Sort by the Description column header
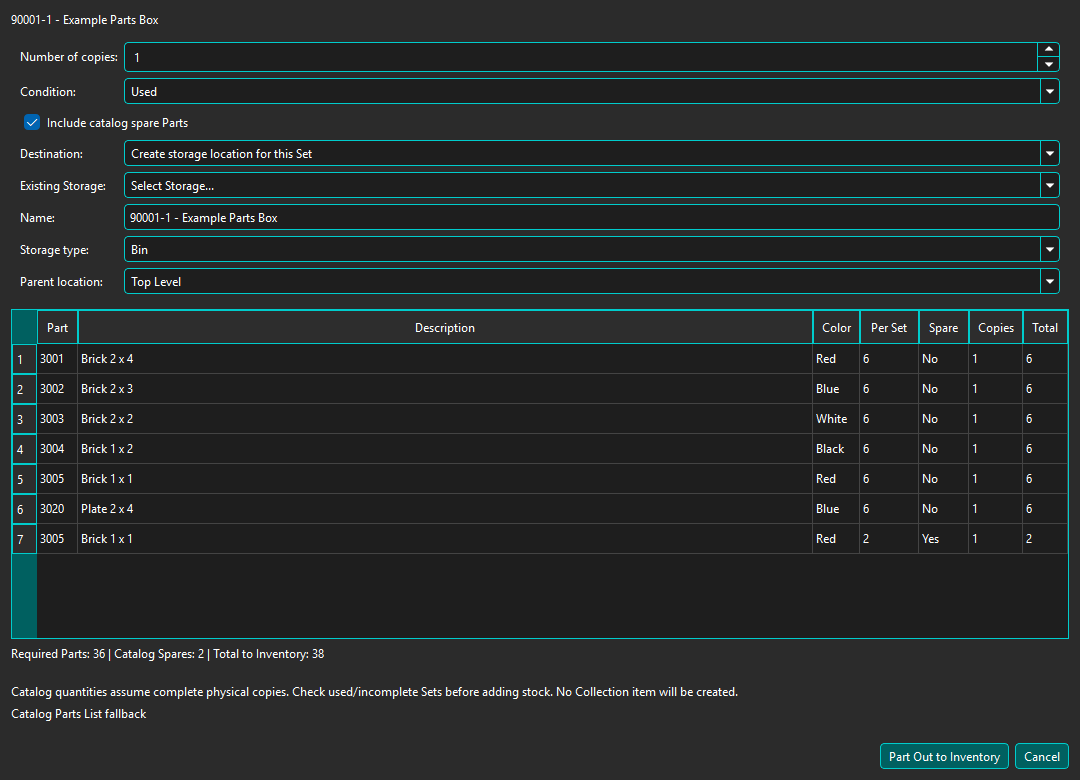The width and height of the screenshot is (1080, 780). click(x=445, y=327)
